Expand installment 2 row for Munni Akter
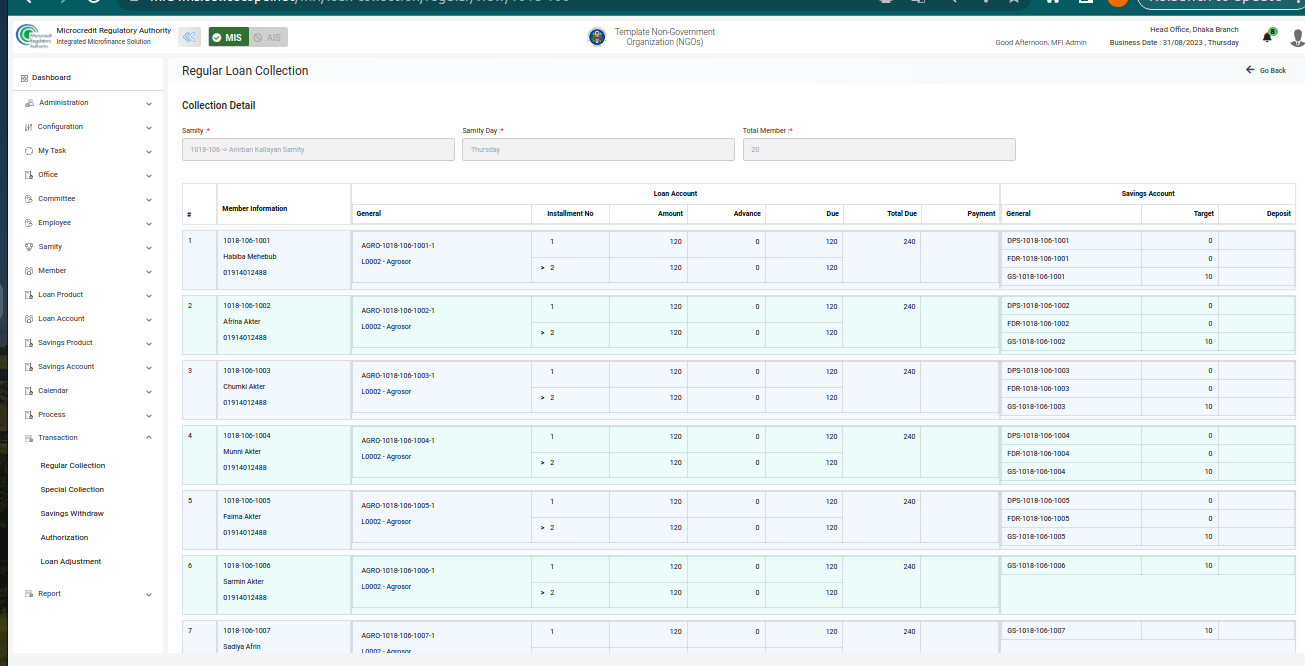1305x666 pixels. [543, 463]
